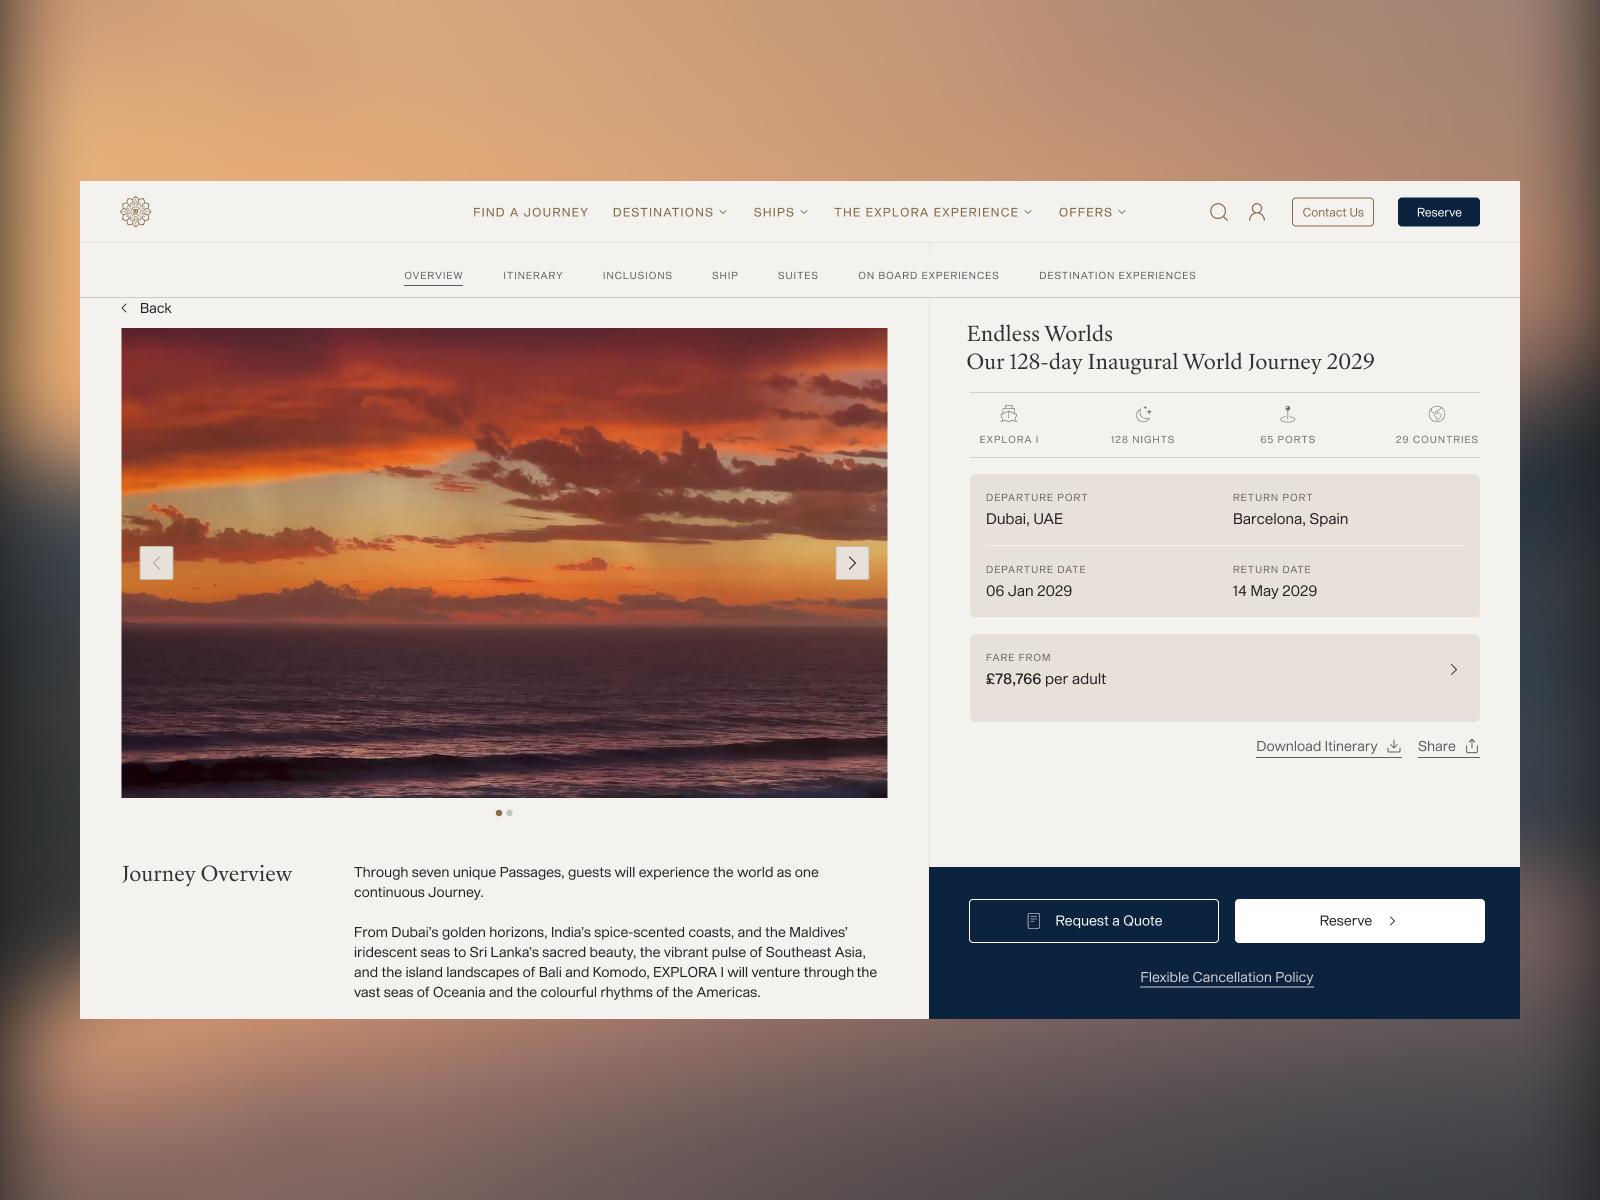Expand the Ships dropdown menu
The height and width of the screenshot is (1200, 1600).
[780, 212]
